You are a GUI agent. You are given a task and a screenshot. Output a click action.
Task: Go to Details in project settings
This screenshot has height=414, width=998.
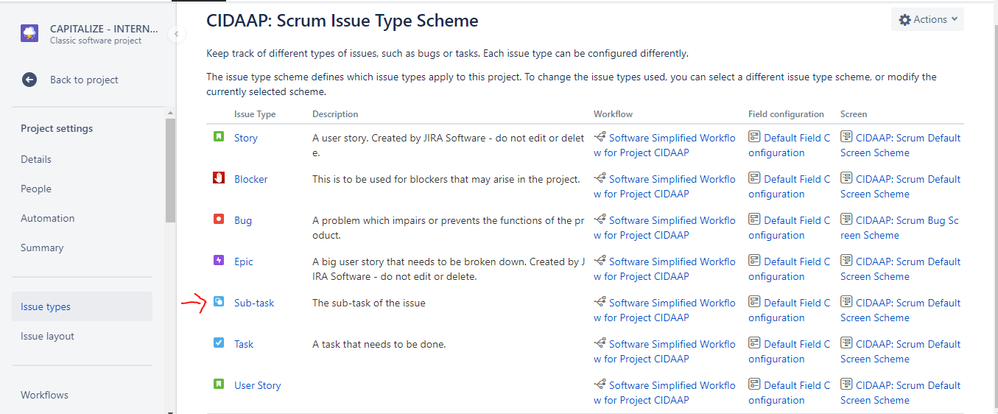(36, 159)
